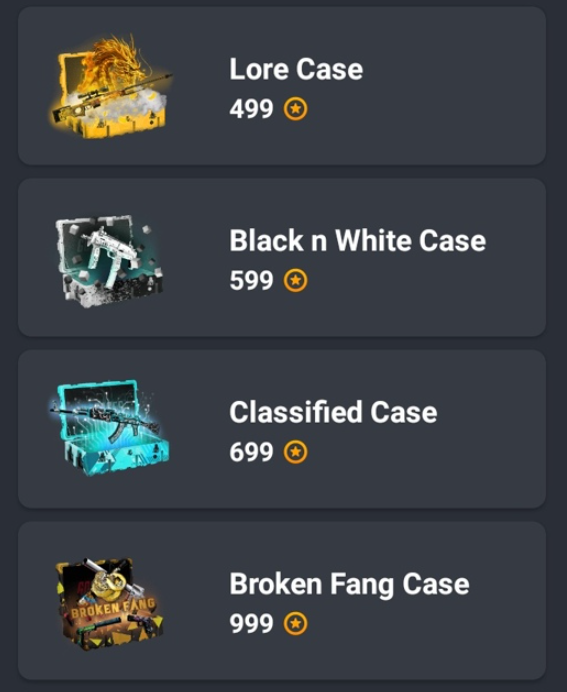Viewport: 567px width, 692px height.
Task: Click the 599 price label
Action: (252, 281)
